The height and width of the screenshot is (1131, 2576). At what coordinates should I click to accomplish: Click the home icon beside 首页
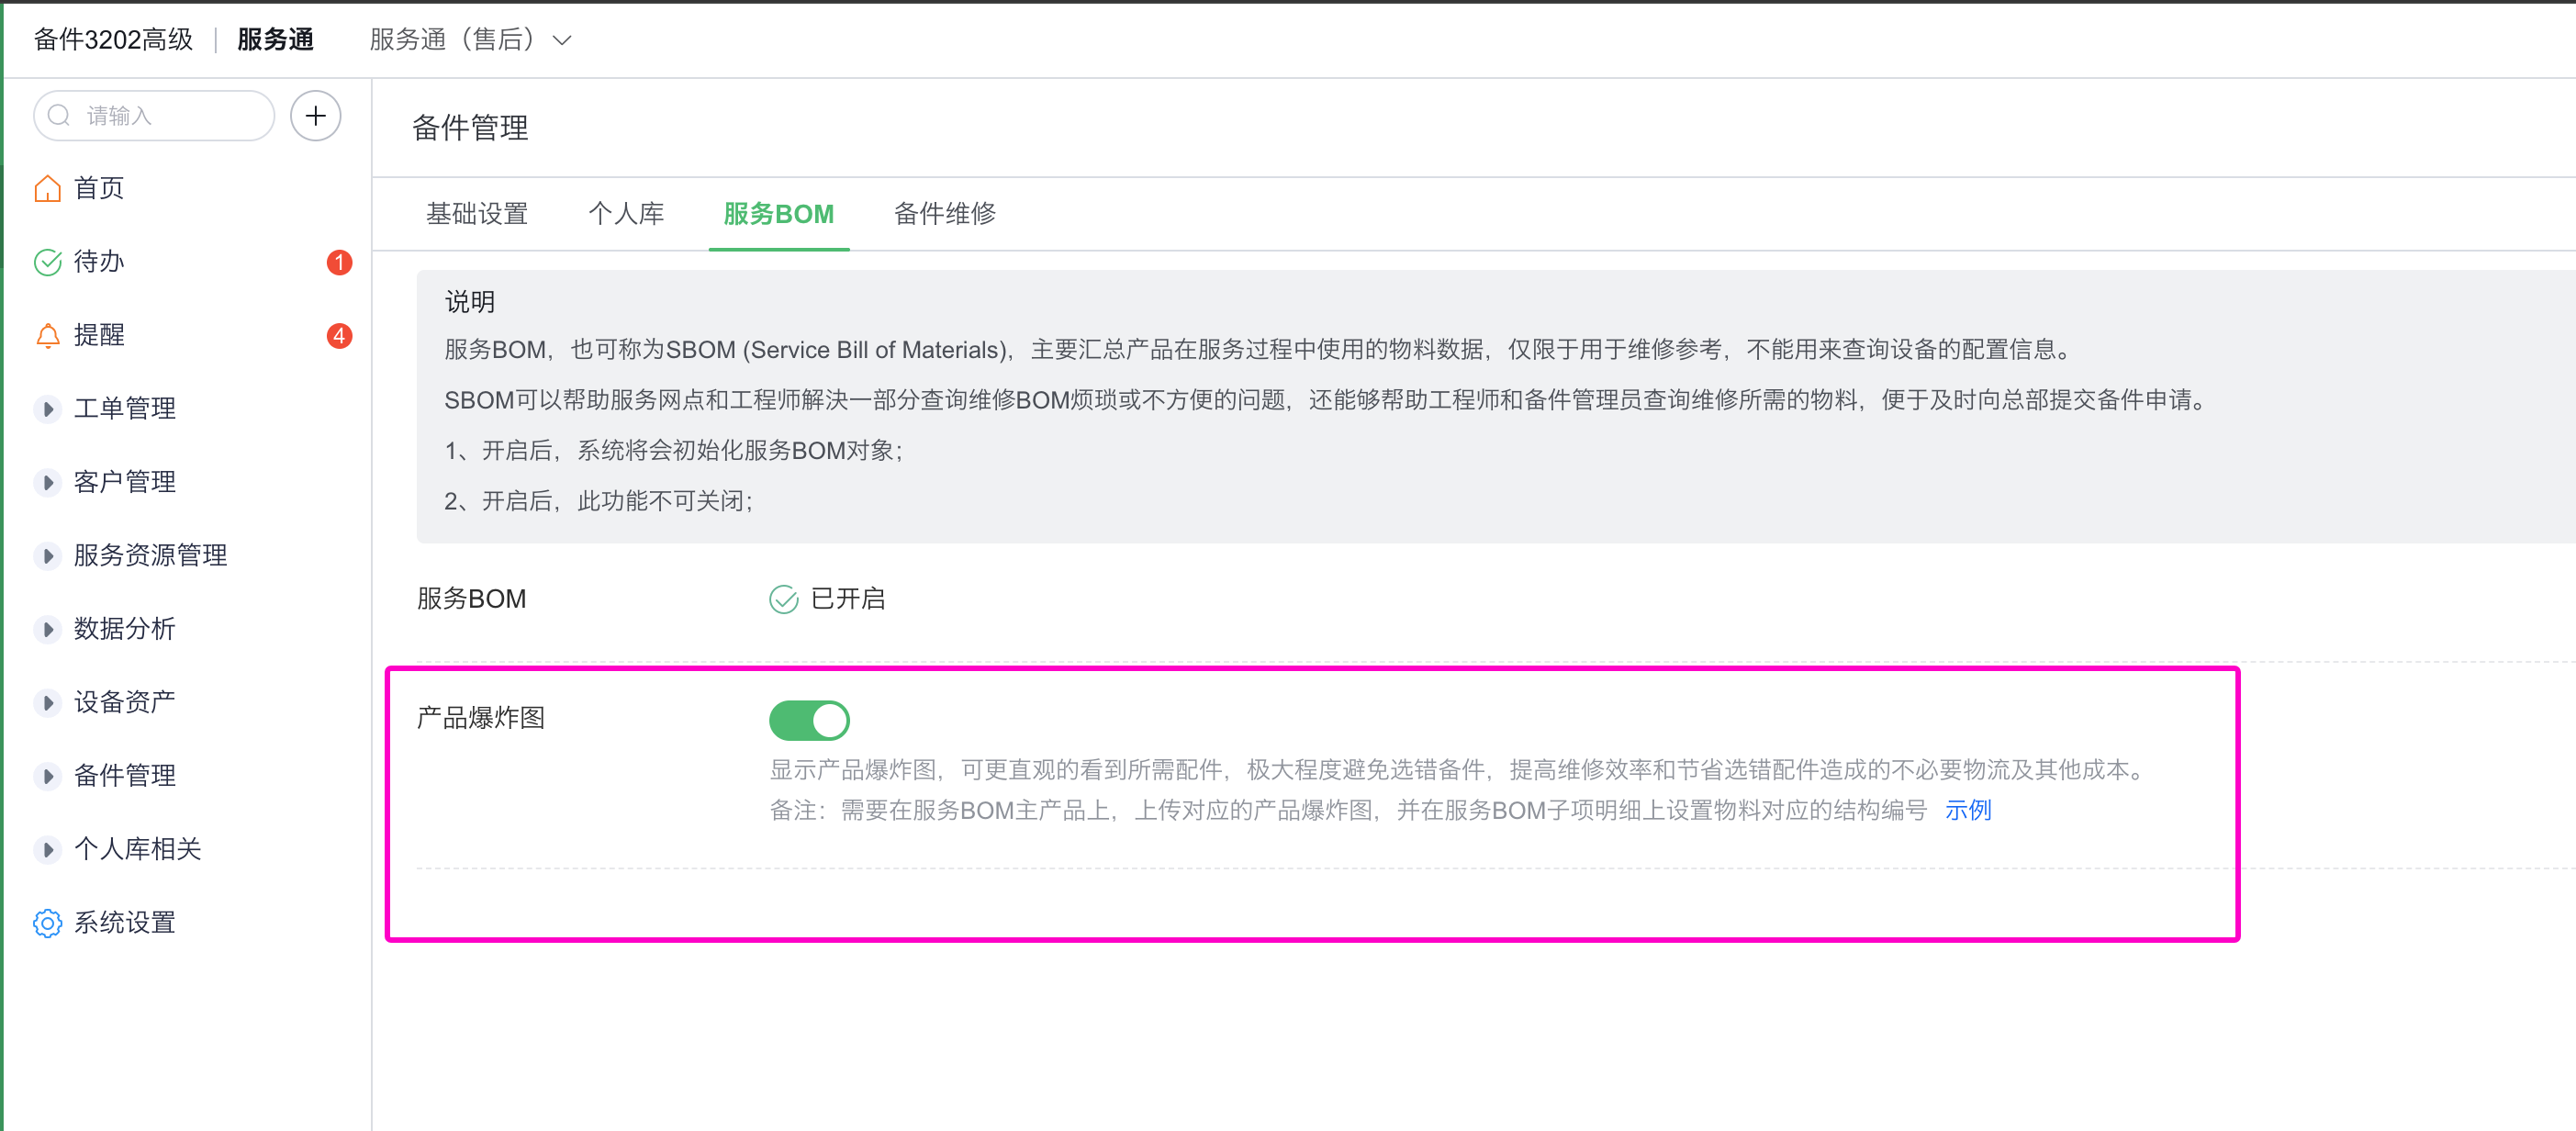(x=47, y=188)
